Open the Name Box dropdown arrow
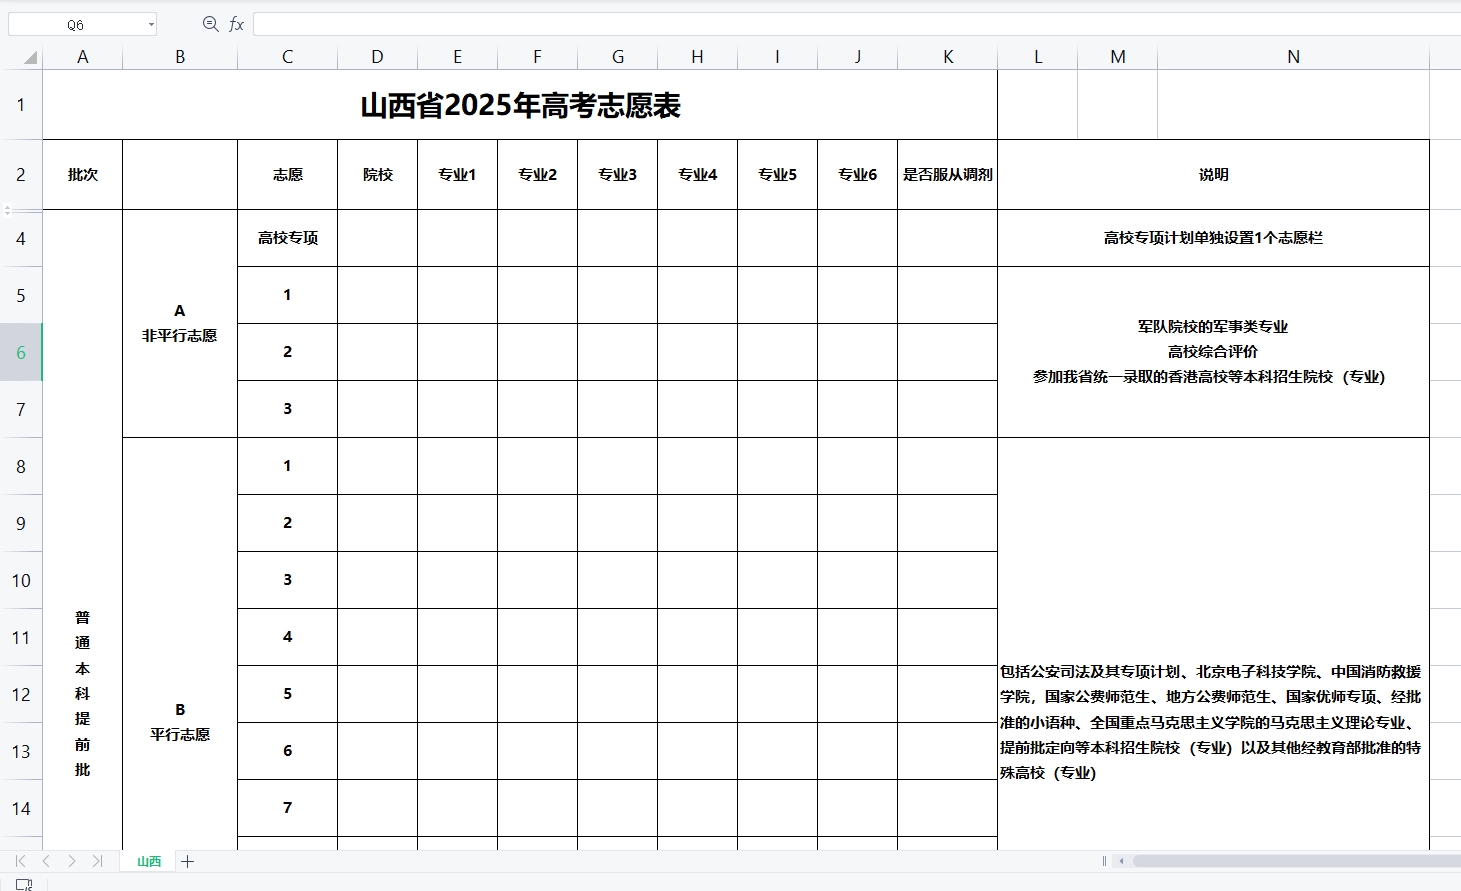 (x=150, y=23)
